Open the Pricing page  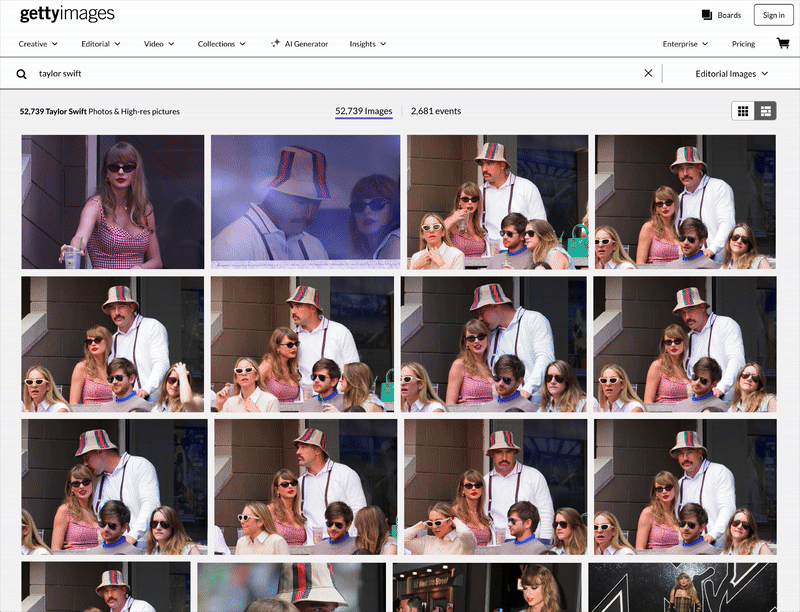[x=743, y=44]
